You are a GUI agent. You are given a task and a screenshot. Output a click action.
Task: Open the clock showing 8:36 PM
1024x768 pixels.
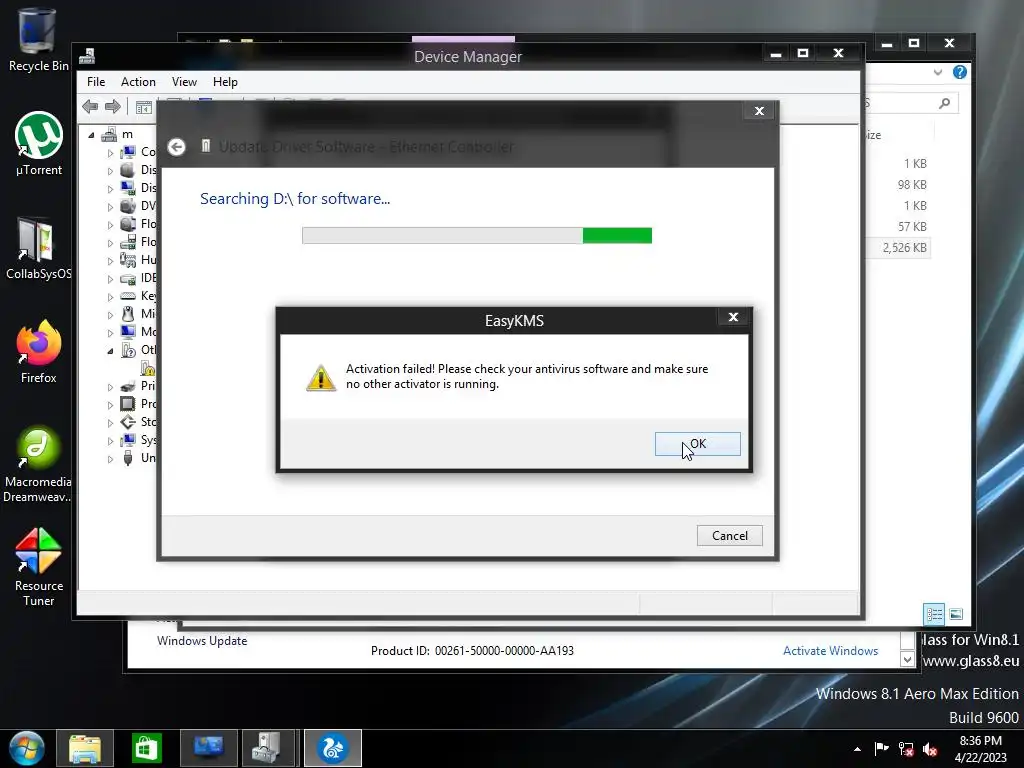[980, 748]
